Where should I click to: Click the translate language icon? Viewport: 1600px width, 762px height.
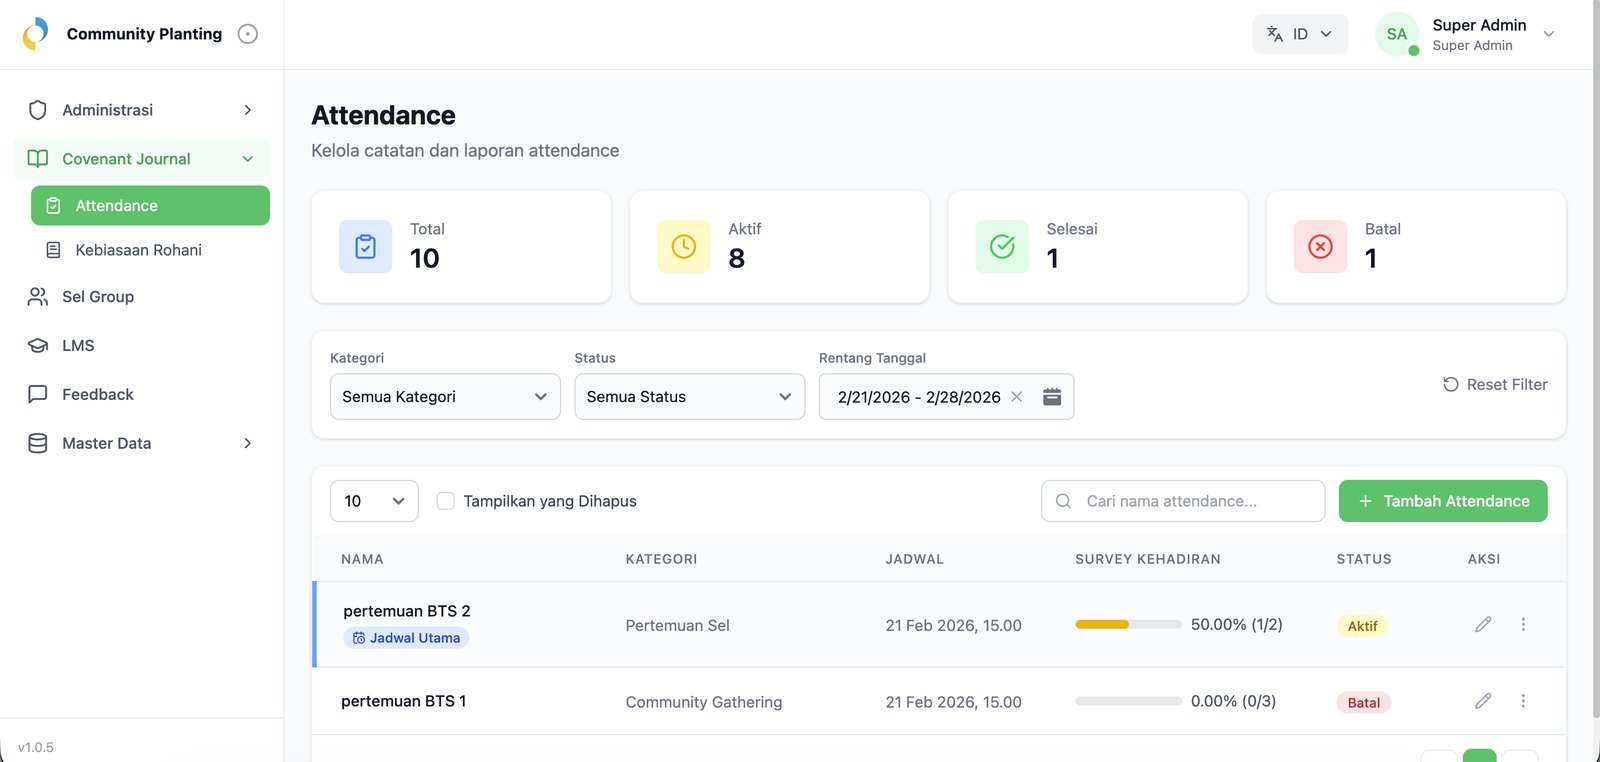tap(1275, 34)
